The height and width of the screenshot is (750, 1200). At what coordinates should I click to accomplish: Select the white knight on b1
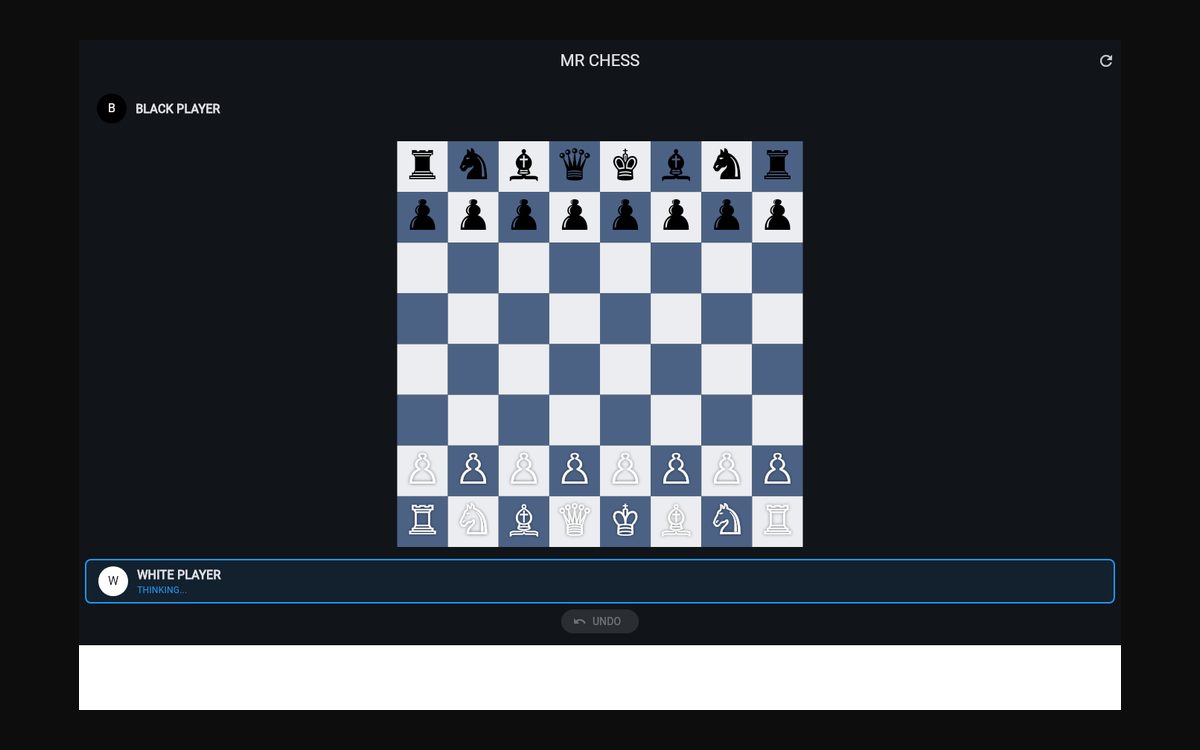[x=473, y=521]
